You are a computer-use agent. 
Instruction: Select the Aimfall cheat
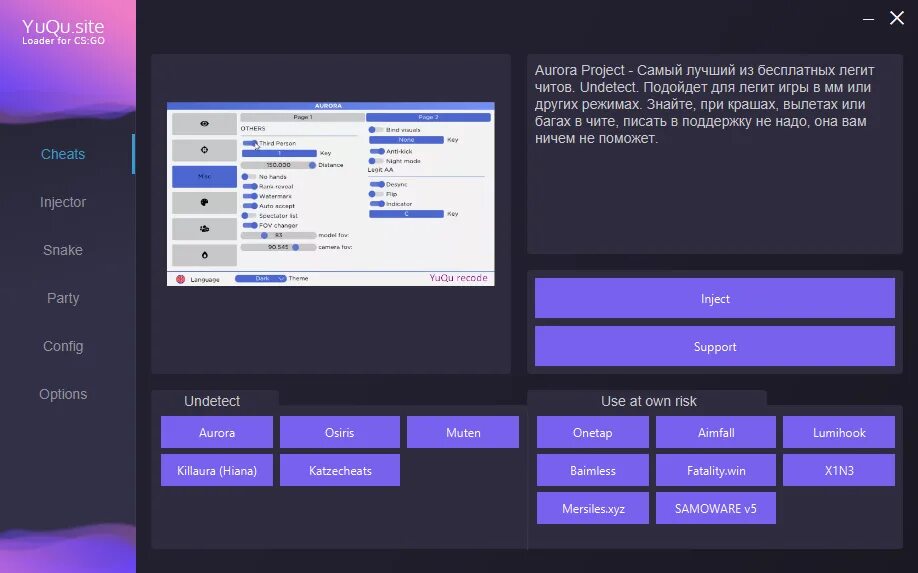point(715,433)
